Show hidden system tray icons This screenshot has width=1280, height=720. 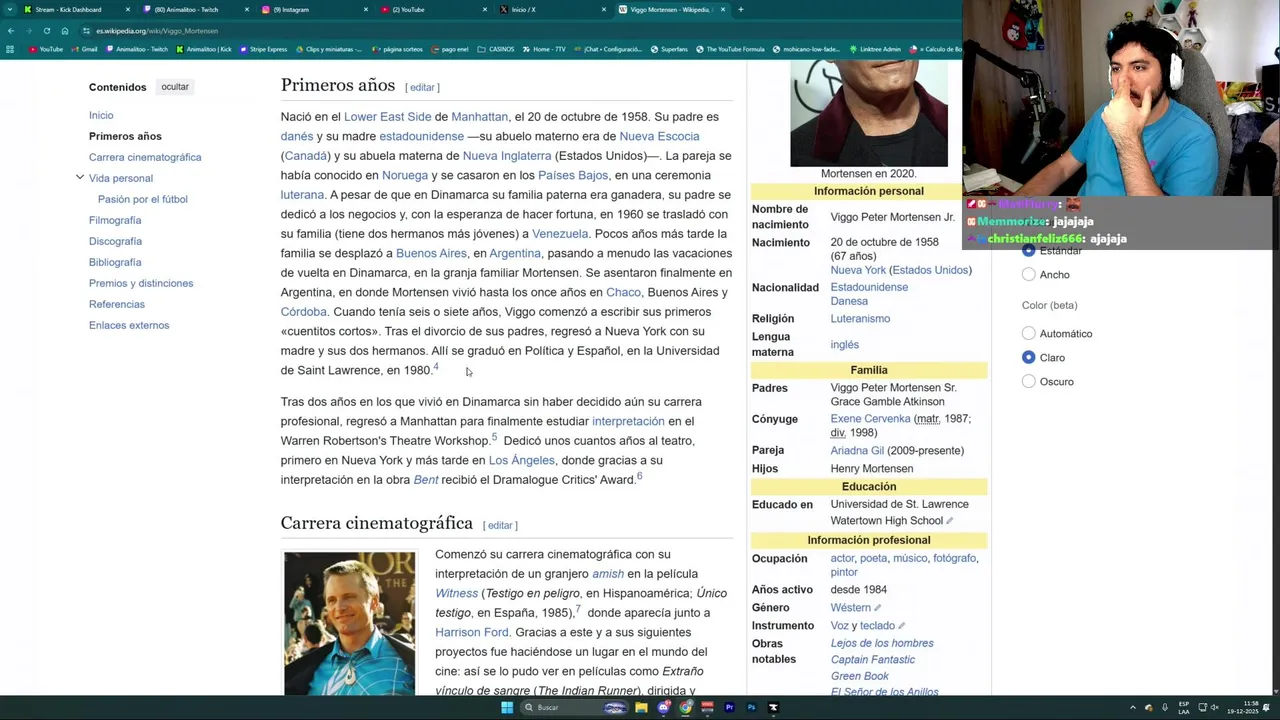1133,707
